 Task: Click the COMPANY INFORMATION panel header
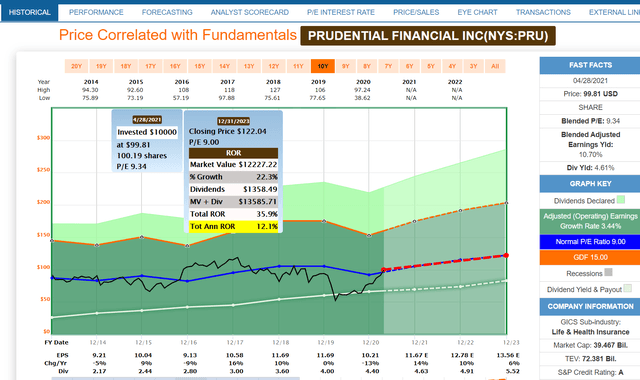[x=590, y=307]
